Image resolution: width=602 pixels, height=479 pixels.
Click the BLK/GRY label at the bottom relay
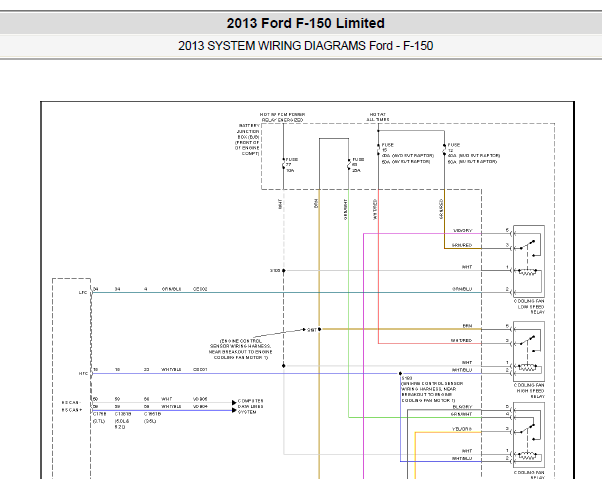coord(463,407)
